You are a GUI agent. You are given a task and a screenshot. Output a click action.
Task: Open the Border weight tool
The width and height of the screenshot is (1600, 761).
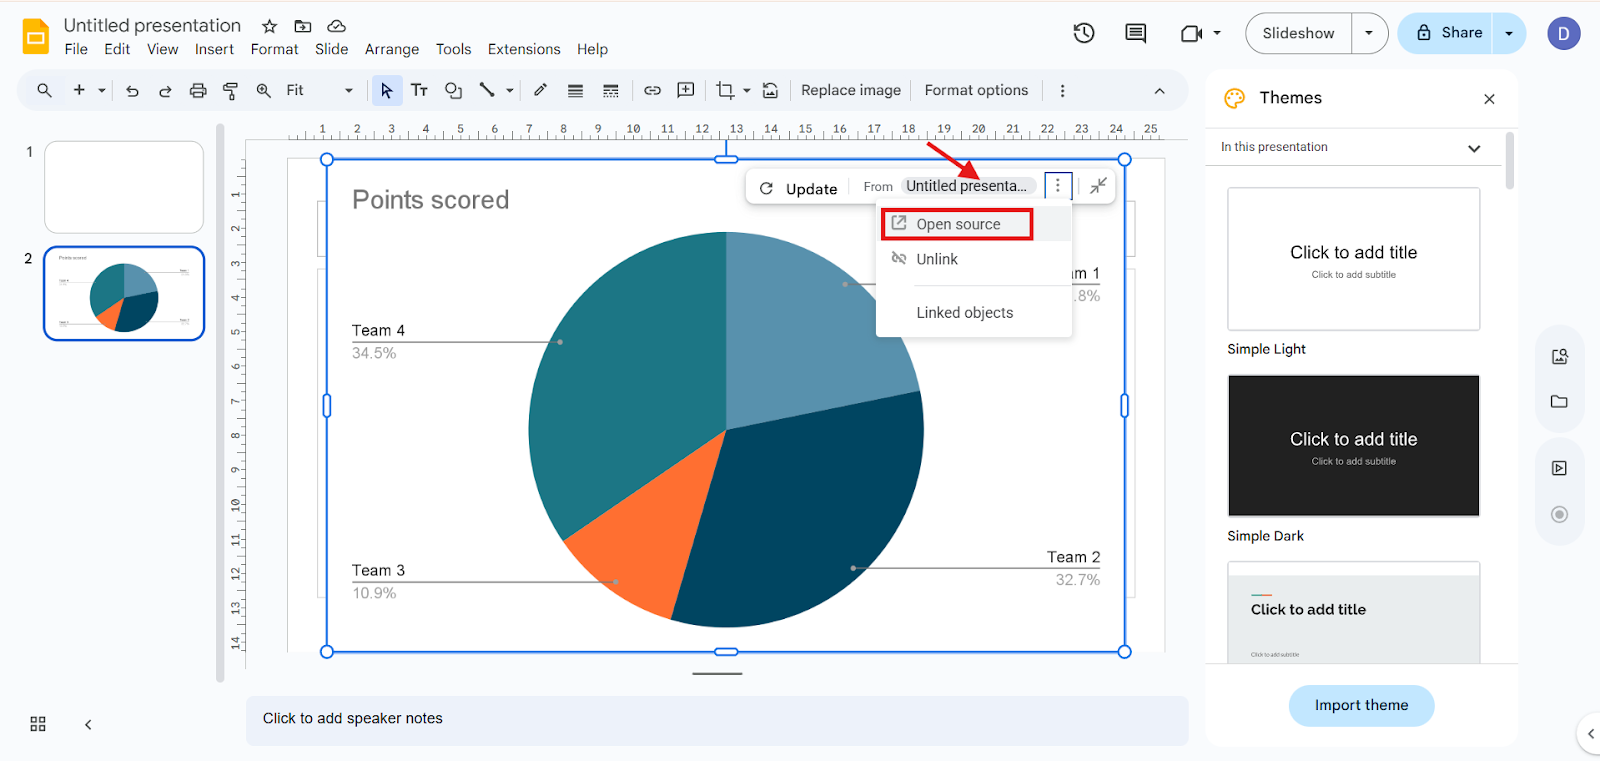tap(575, 91)
